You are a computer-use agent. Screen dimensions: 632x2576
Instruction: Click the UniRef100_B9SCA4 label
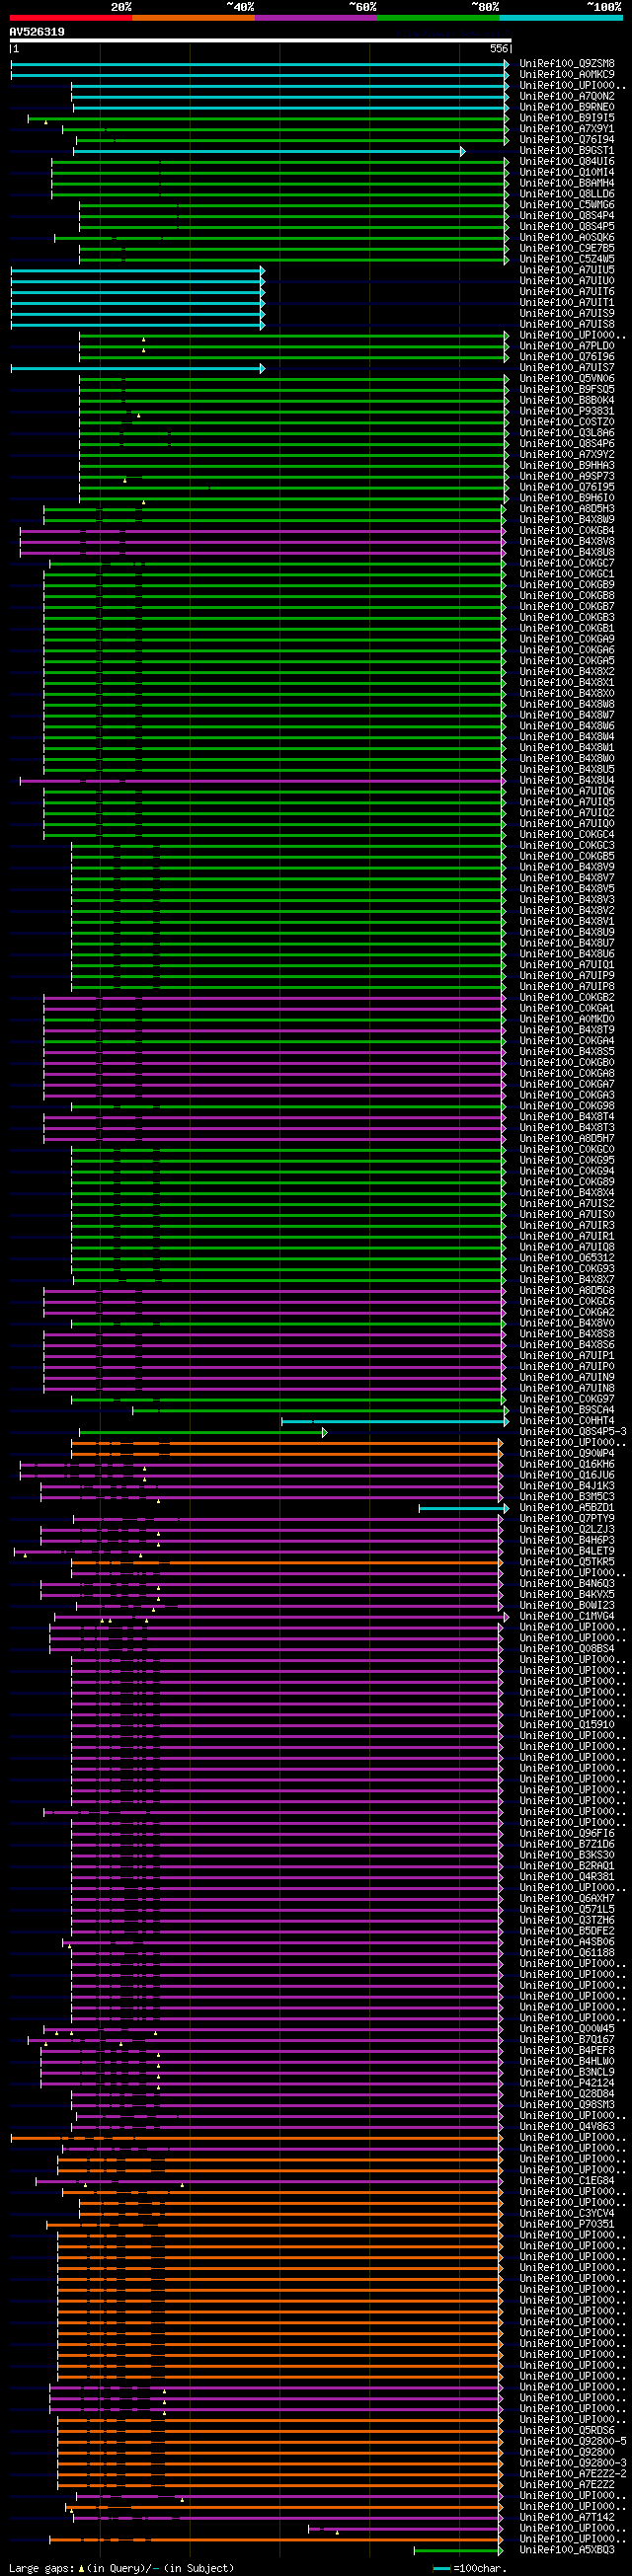(567, 1410)
